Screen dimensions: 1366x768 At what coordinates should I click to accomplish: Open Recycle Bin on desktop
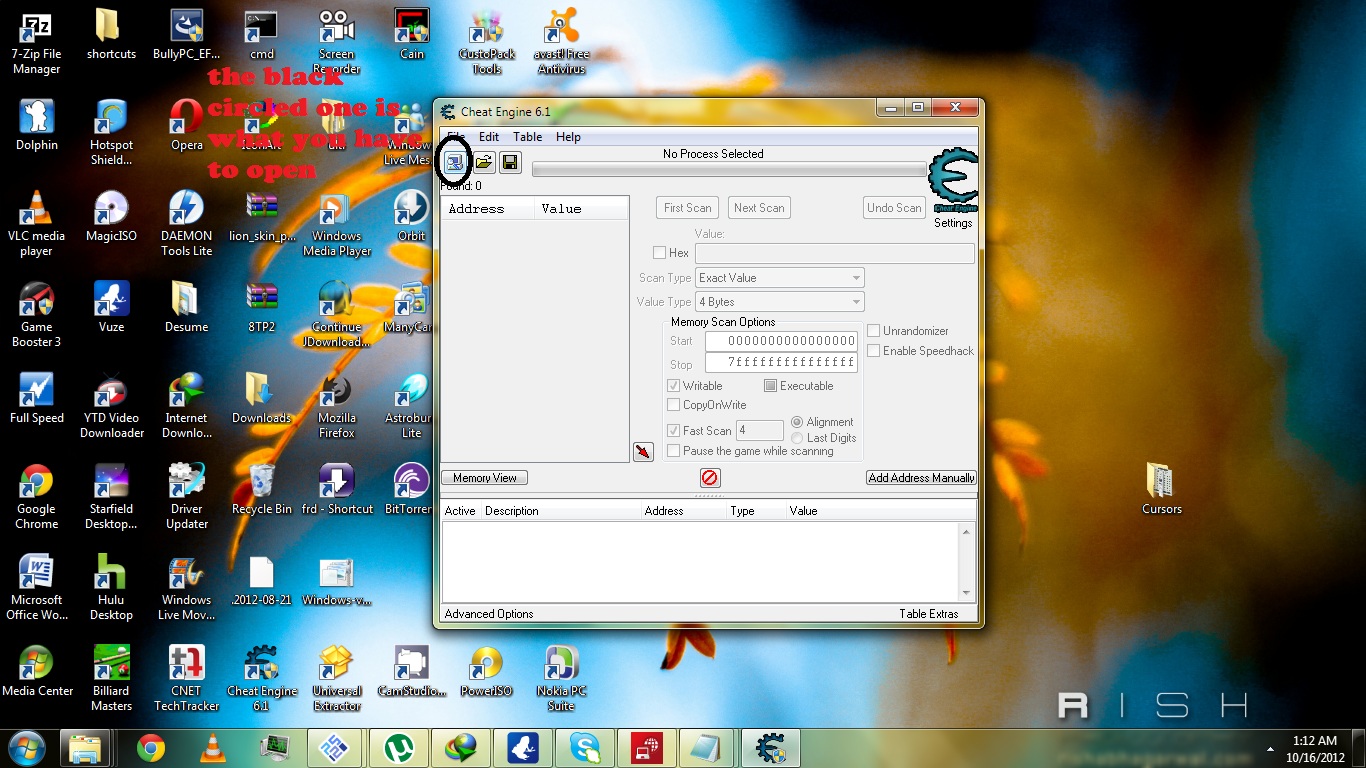(x=262, y=489)
